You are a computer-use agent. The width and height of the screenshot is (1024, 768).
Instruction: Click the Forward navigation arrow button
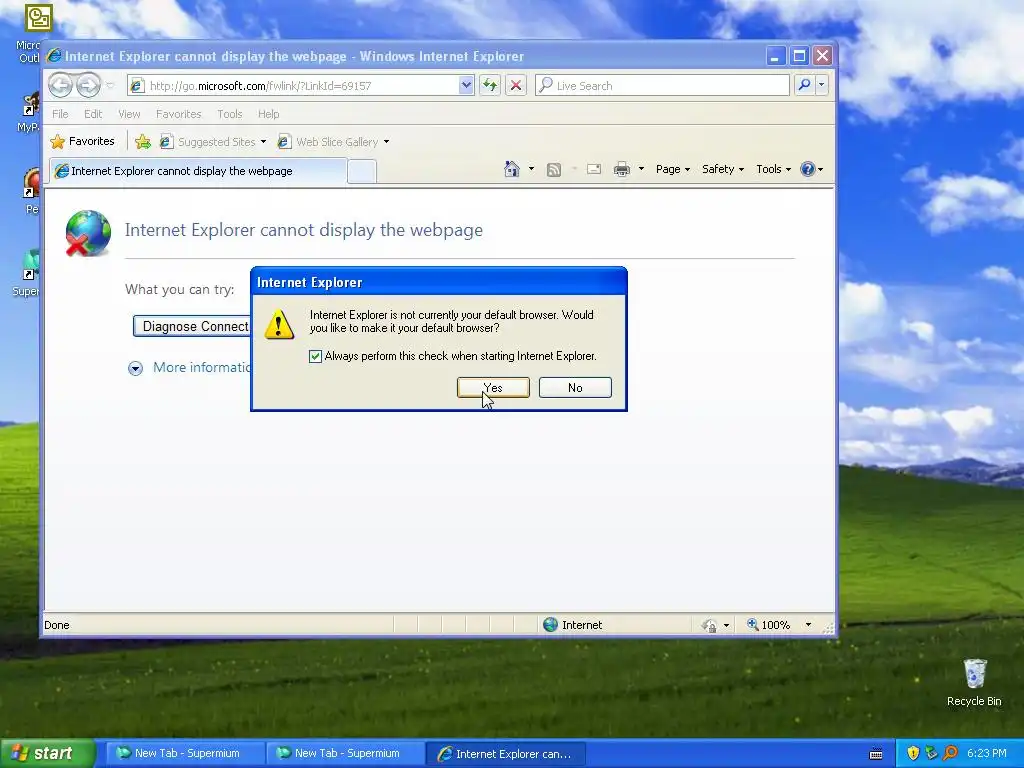pyautogui.click(x=88, y=86)
